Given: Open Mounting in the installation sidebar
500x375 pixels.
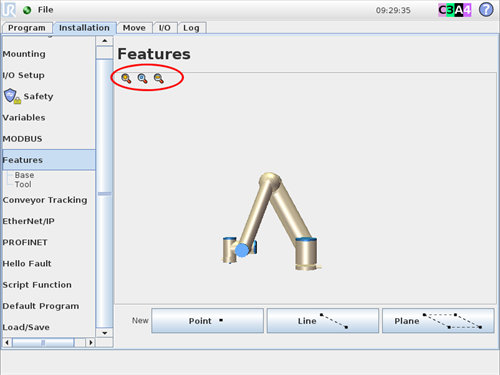Looking at the screenshot, I should [24, 54].
